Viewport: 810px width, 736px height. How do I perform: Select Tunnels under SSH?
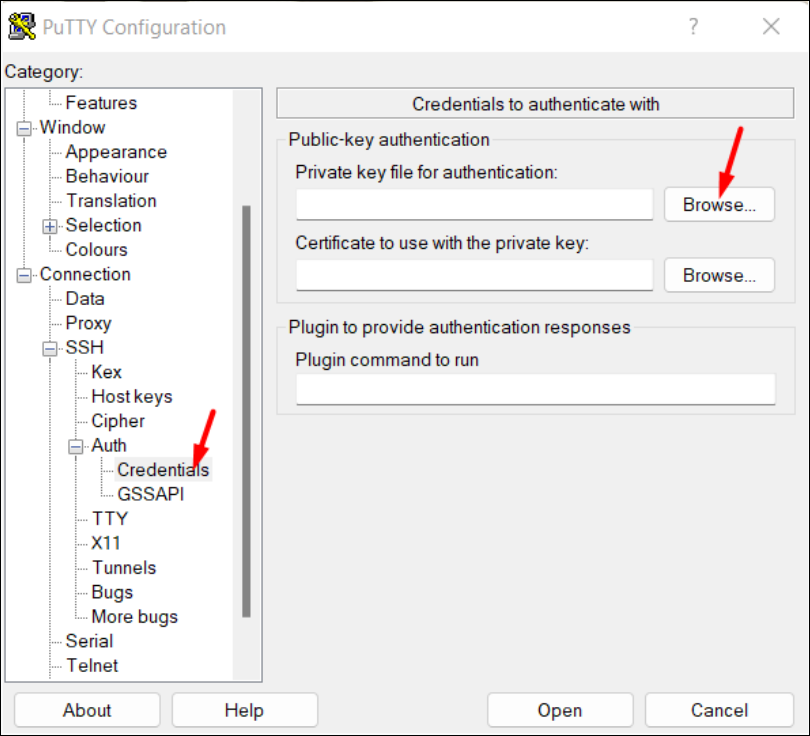pos(124,568)
